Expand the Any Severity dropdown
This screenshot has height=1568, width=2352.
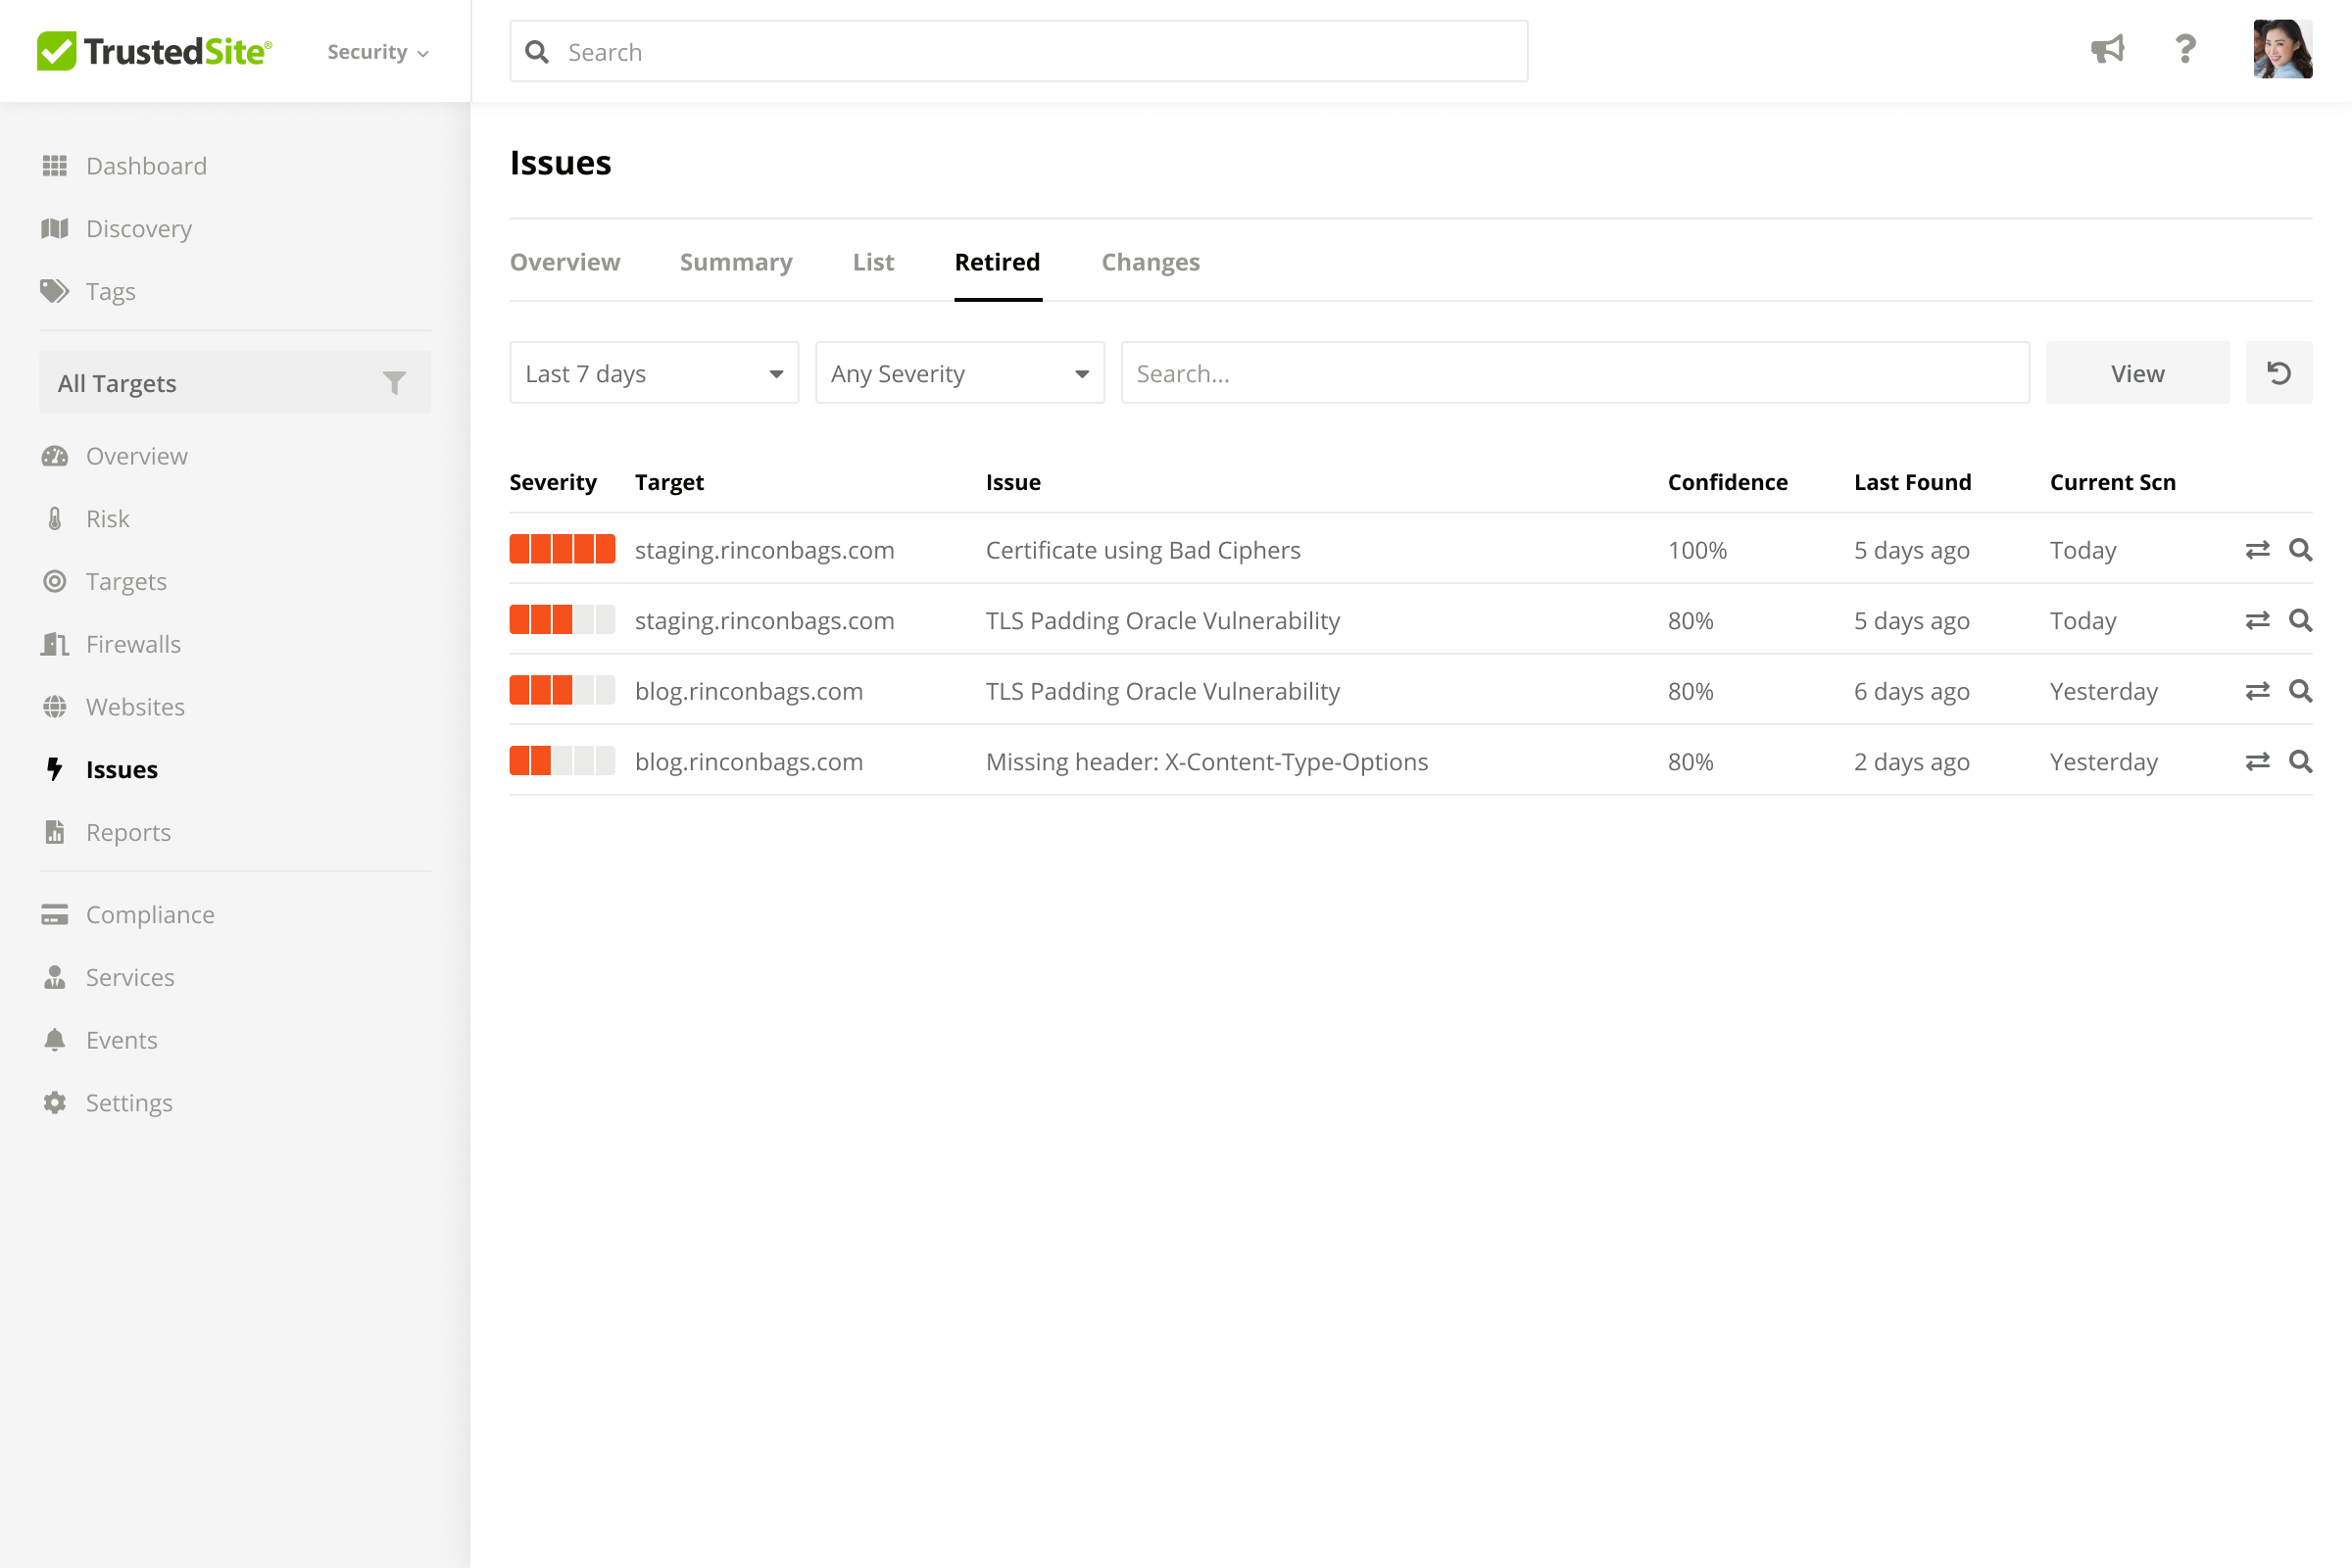coord(959,373)
